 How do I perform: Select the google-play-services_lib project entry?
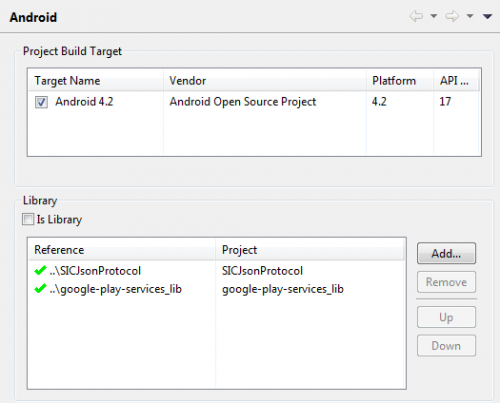283,289
